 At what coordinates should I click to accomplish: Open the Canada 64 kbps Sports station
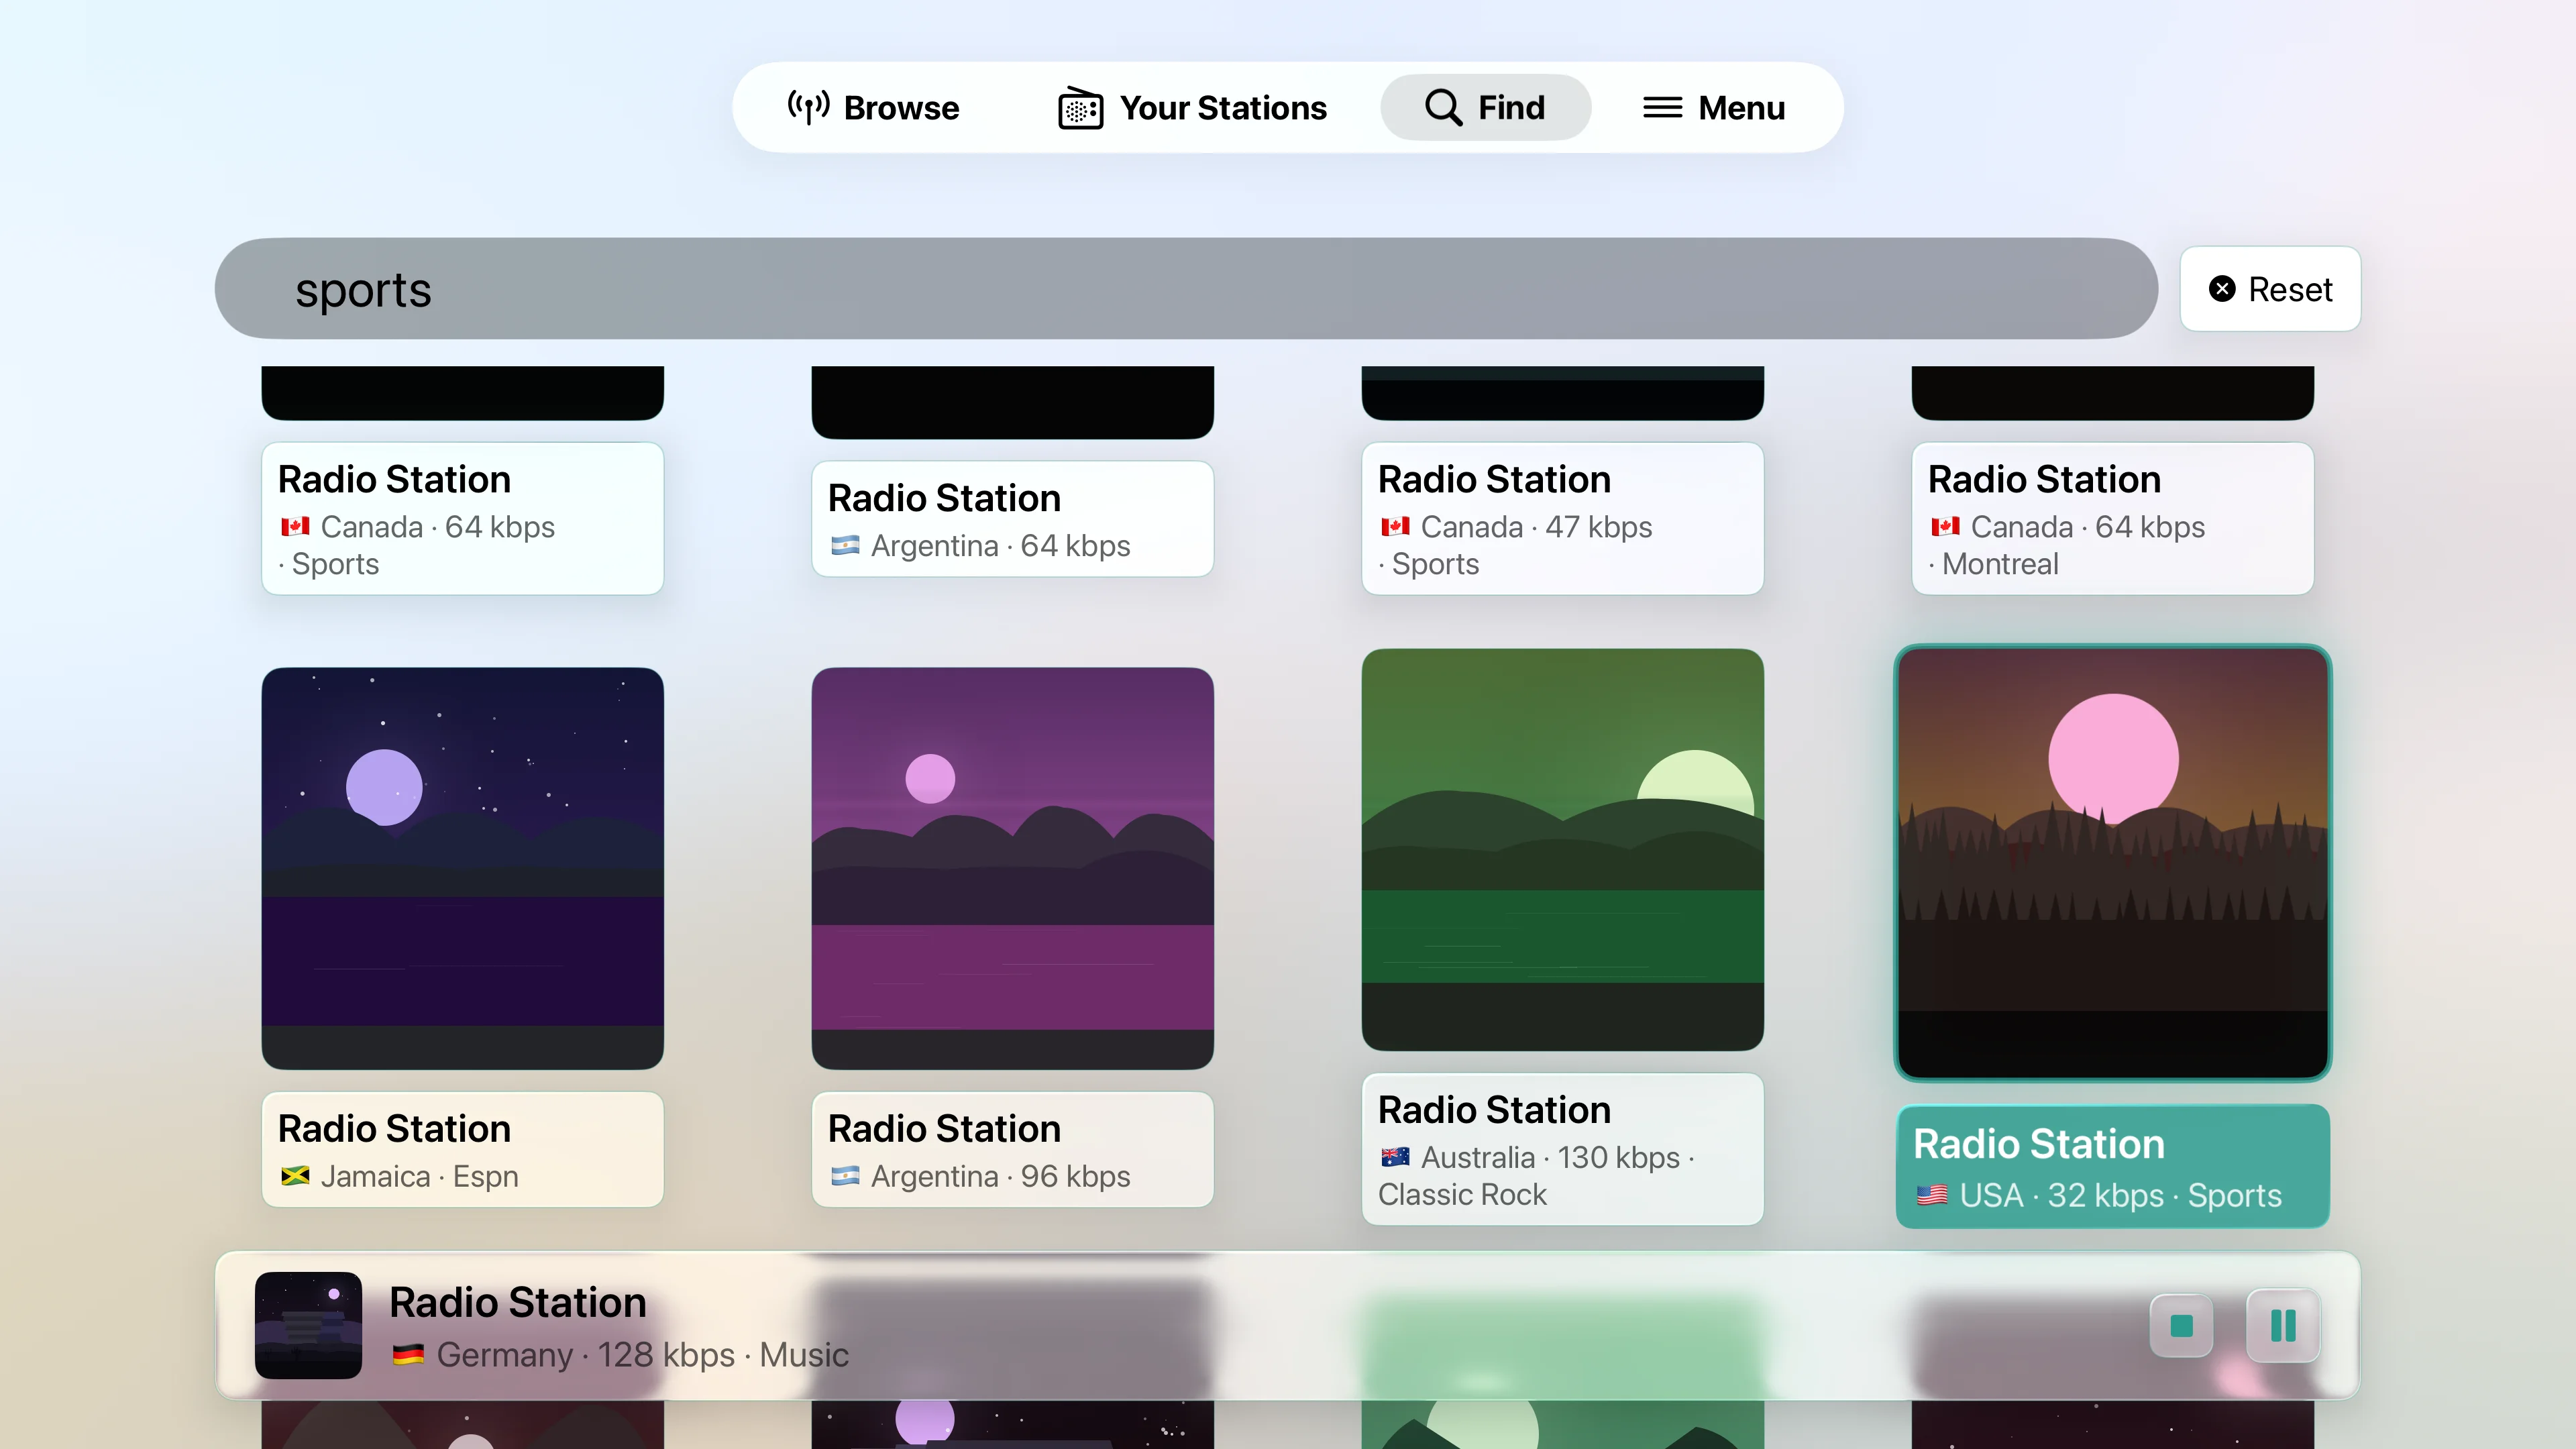click(462, 518)
